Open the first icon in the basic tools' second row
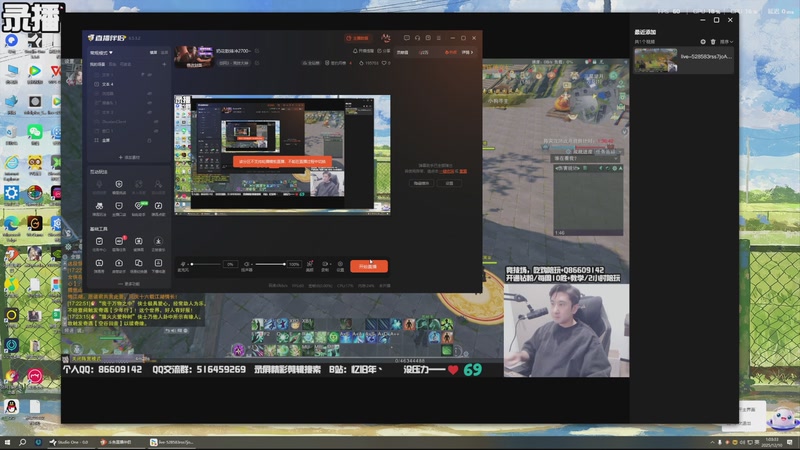This screenshot has height=450, width=800. (99, 264)
